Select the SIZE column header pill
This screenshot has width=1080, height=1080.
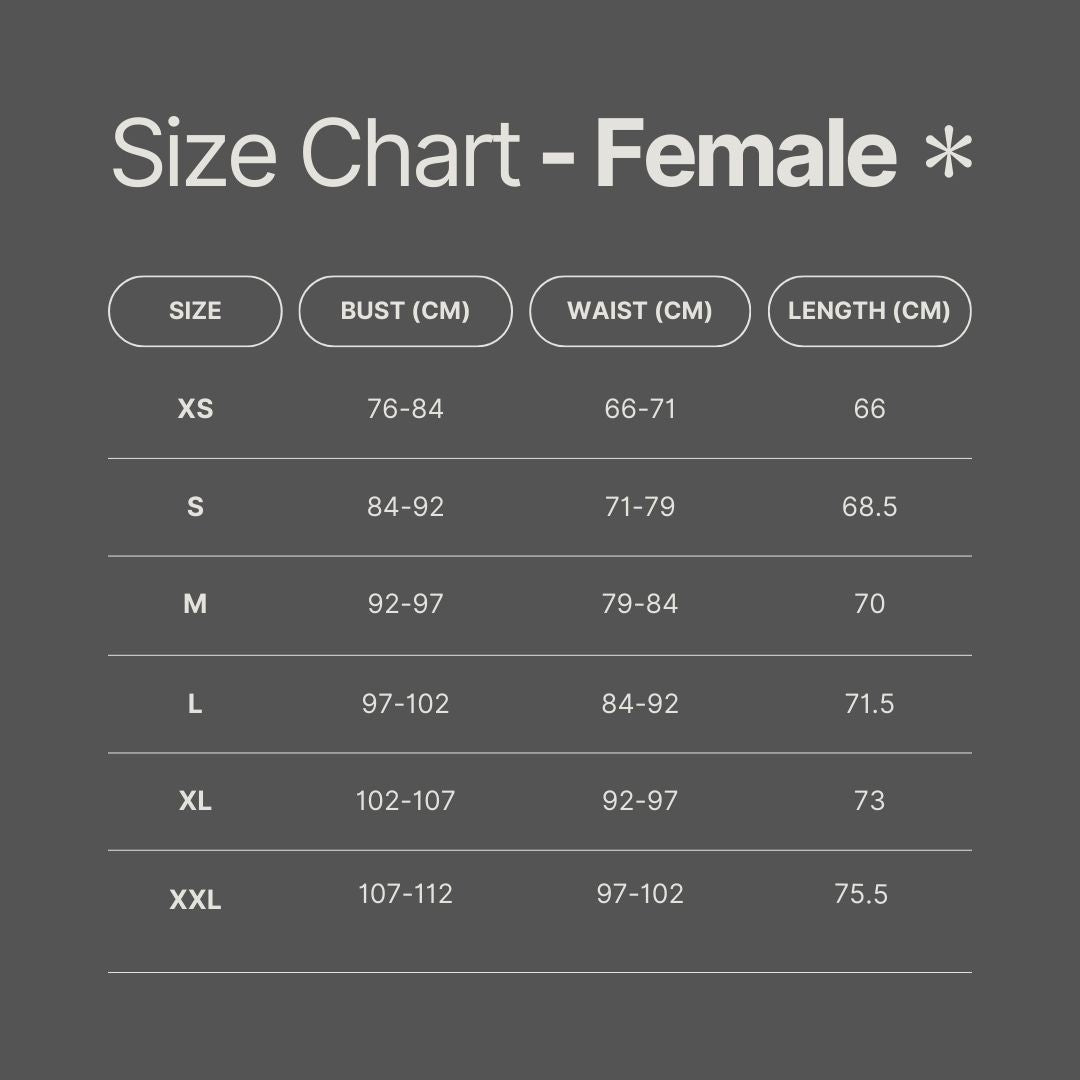point(195,311)
